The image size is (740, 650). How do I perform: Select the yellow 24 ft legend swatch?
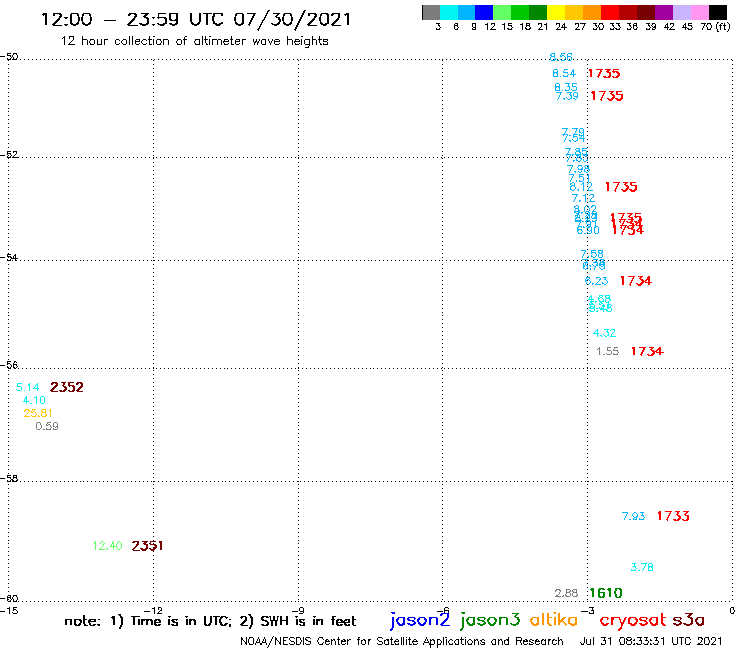pyautogui.click(x=556, y=12)
